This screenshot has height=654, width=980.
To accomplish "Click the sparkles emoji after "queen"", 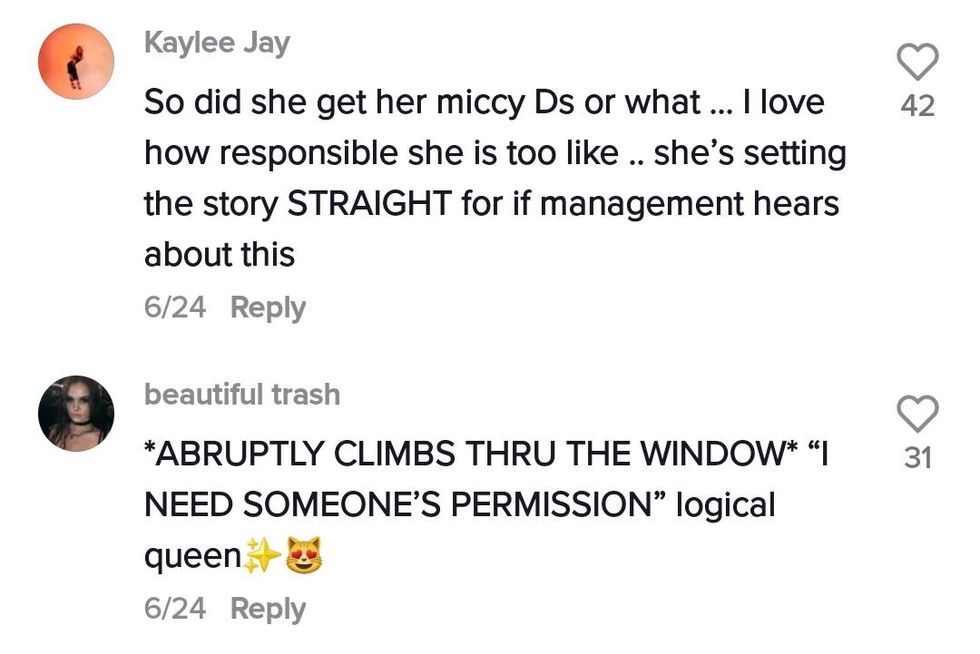I will coord(259,557).
